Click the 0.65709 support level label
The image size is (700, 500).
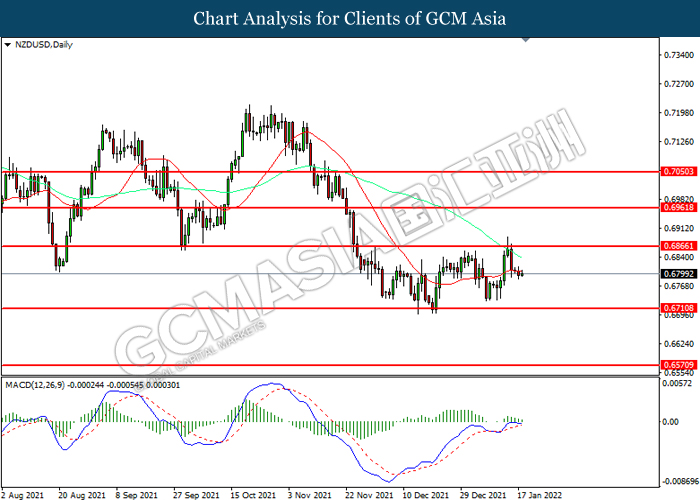679,365
